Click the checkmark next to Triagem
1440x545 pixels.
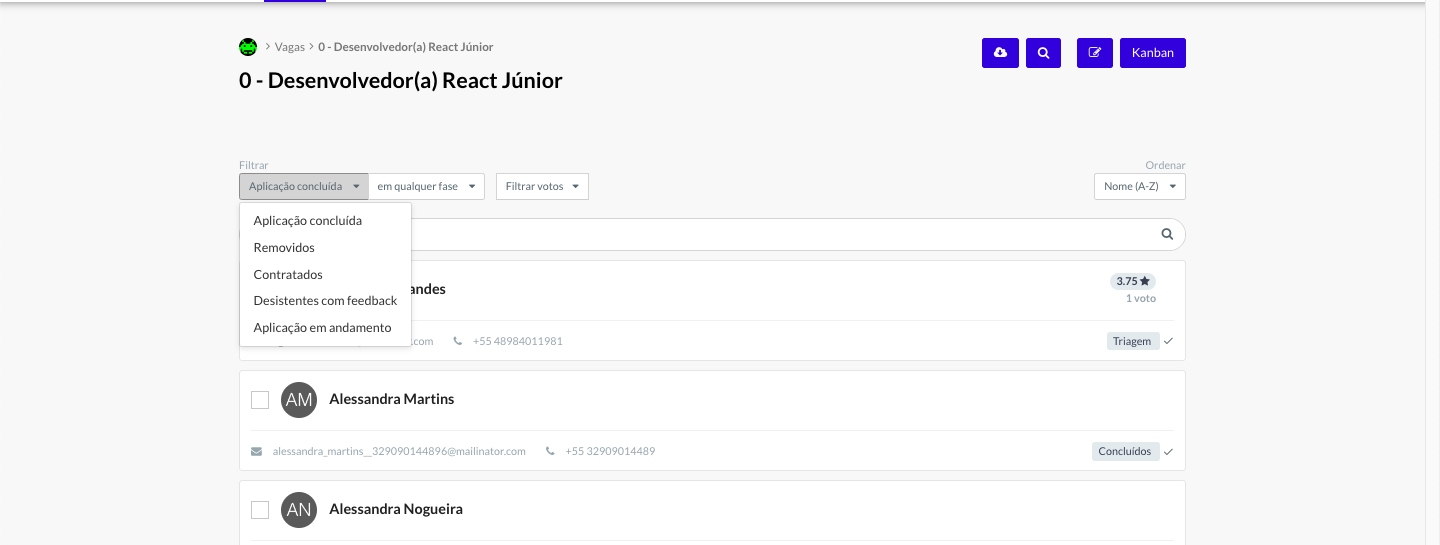1168,341
